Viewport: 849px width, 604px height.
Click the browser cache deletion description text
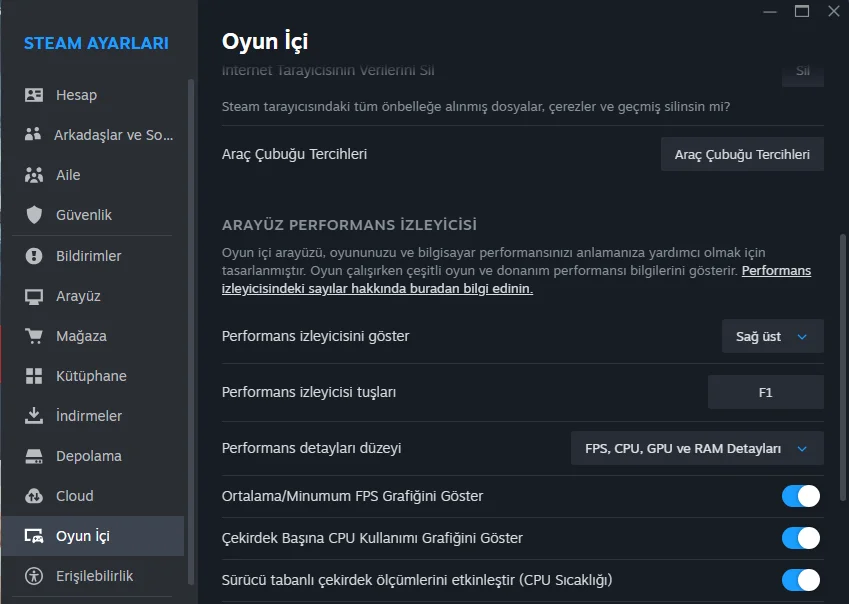tap(476, 107)
